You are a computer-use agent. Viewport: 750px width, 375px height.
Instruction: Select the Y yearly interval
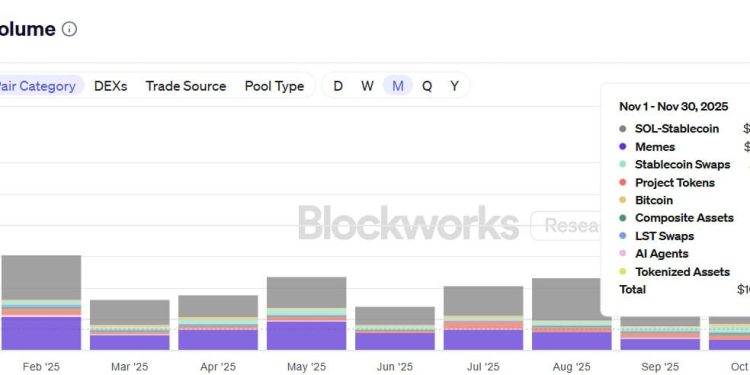[x=454, y=86]
